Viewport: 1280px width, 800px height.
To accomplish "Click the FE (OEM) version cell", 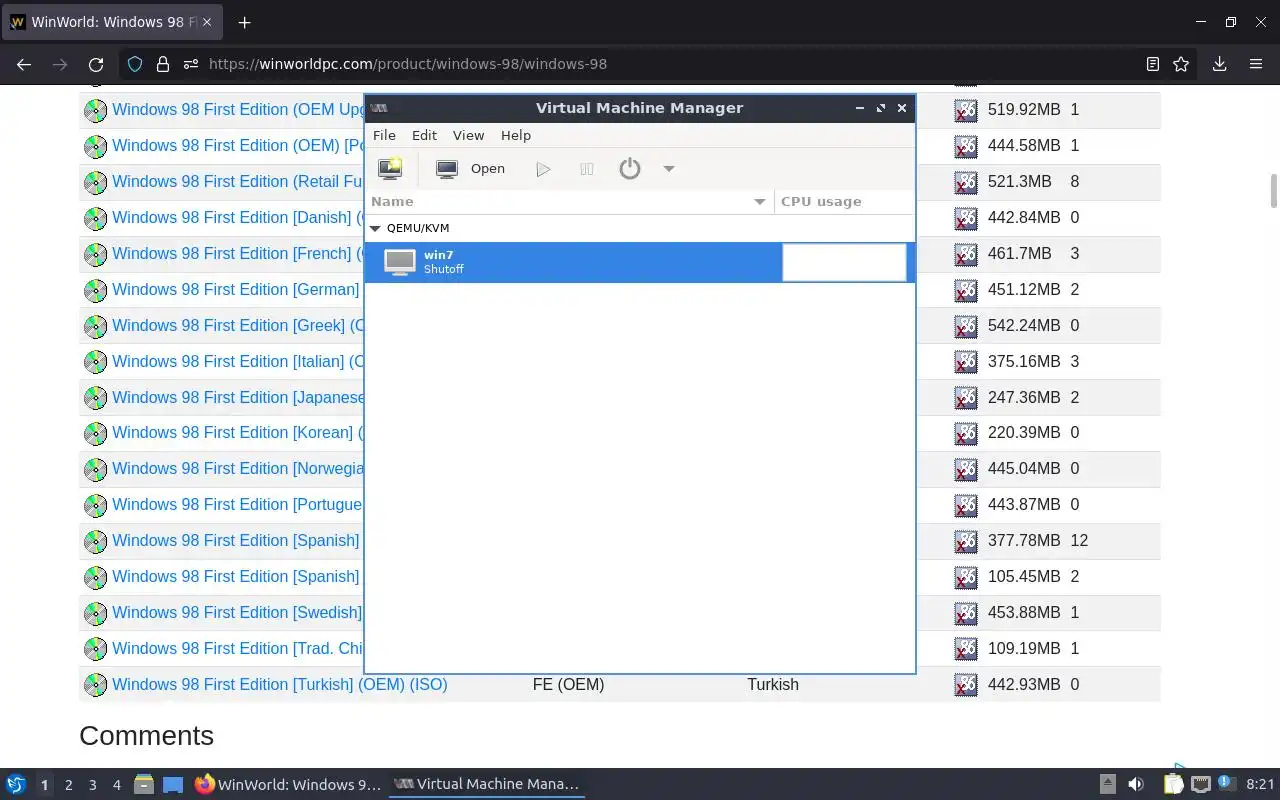I will 568,685.
